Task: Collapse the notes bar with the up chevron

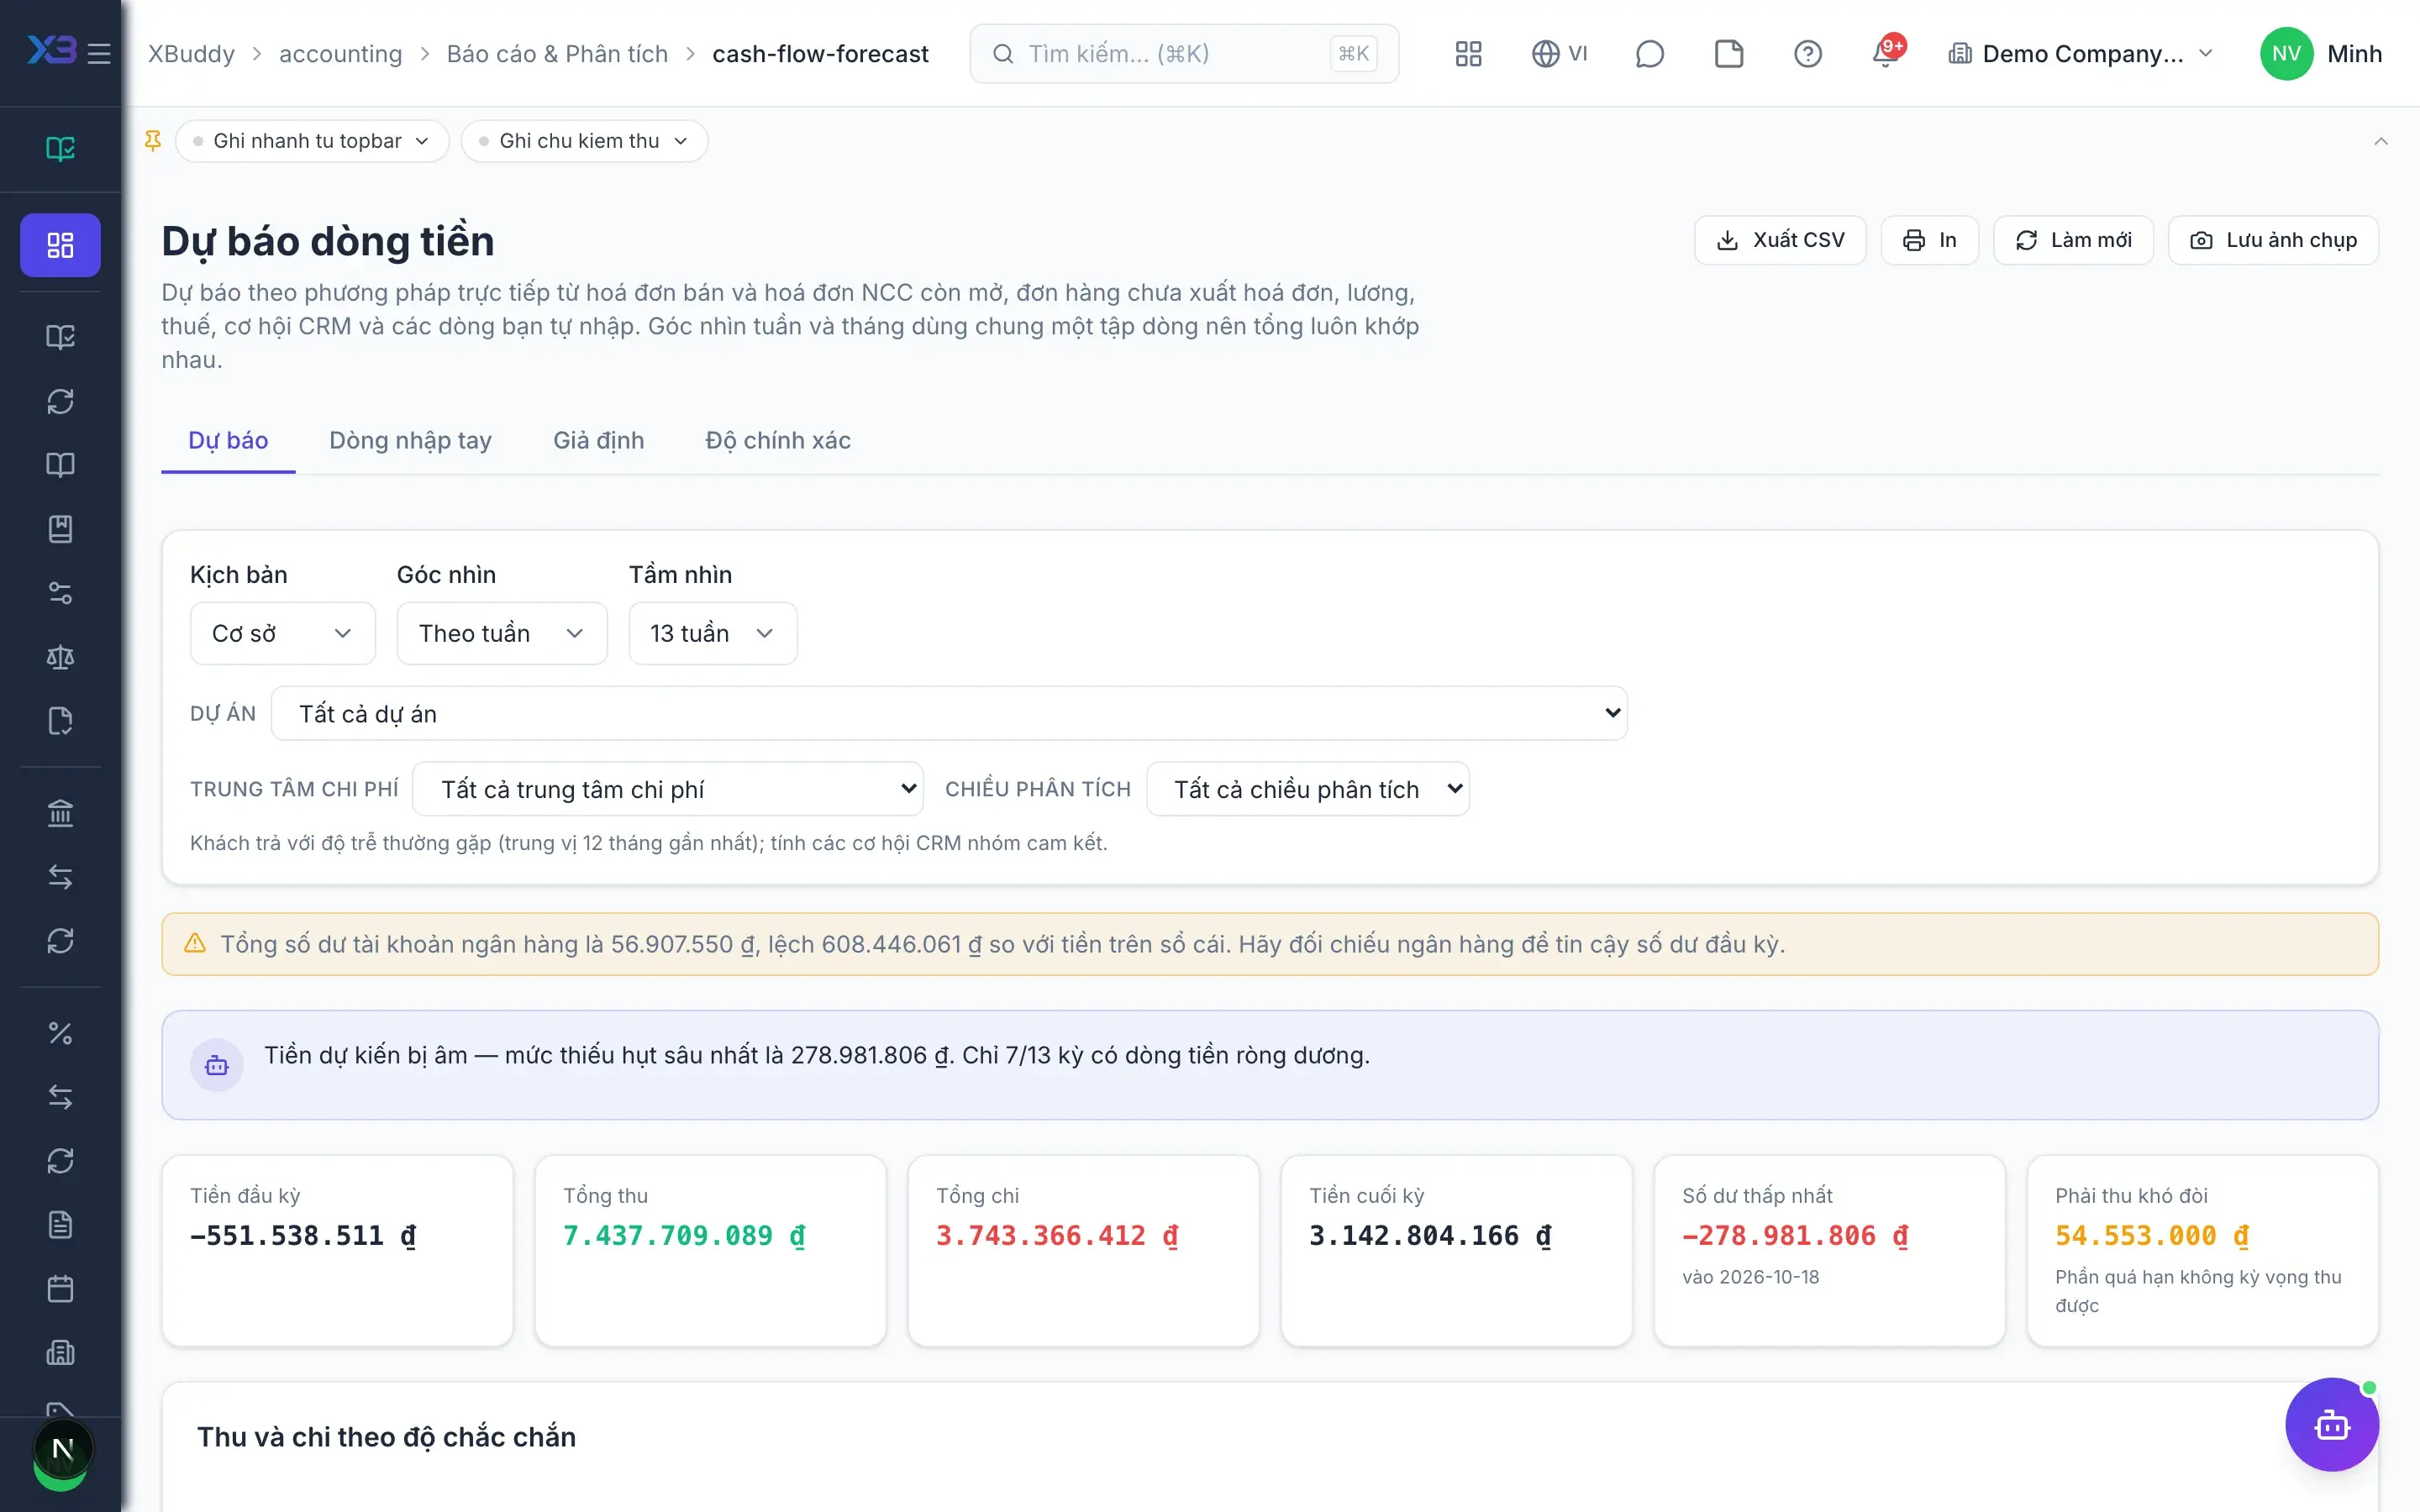Action: pos(2380,141)
